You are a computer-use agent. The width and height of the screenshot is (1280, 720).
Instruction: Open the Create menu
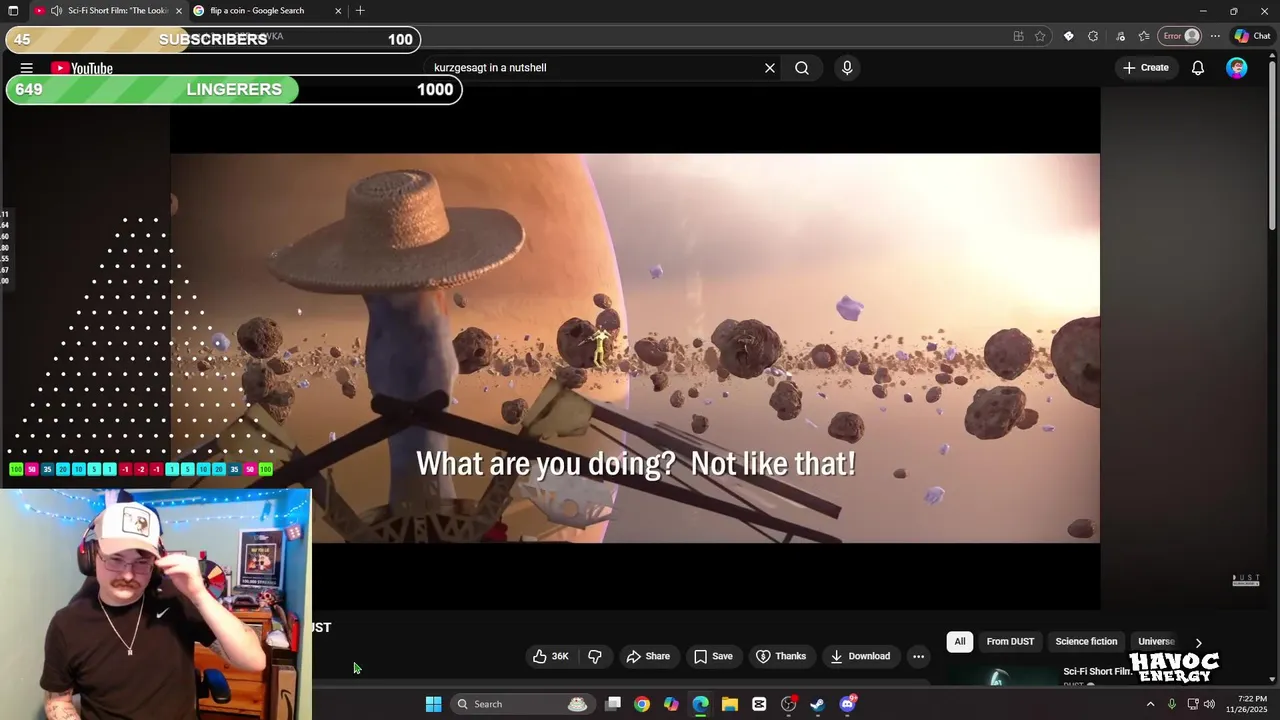pyautogui.click(x=1146, y=68)
